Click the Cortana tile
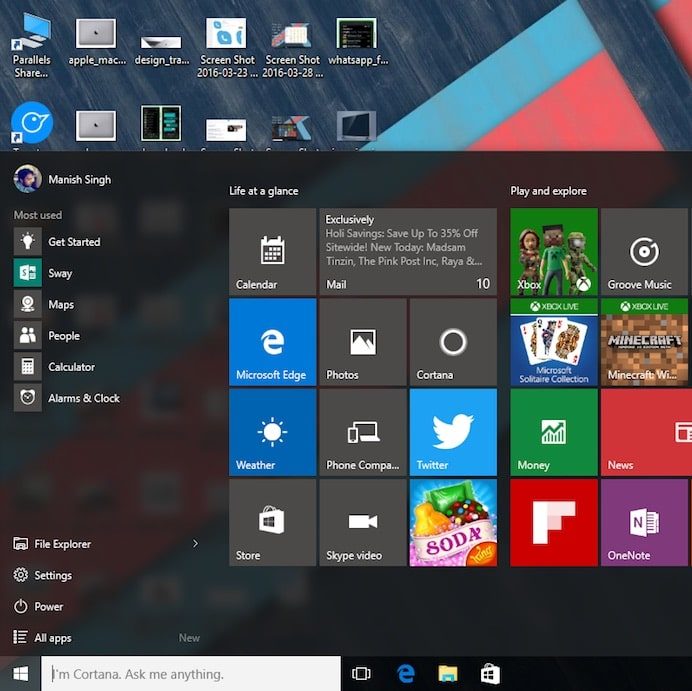The image size is (692, 691). pos(452,342)
